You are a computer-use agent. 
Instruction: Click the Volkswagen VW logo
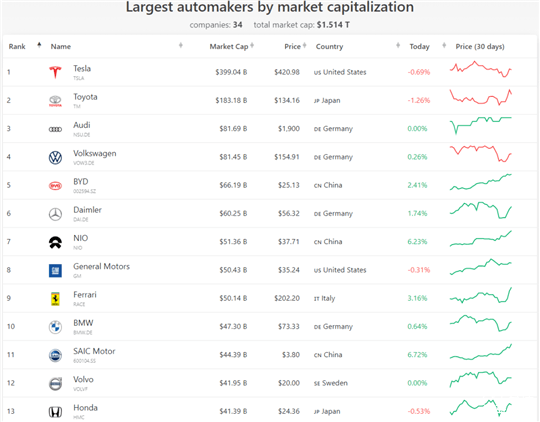[55, 157]
